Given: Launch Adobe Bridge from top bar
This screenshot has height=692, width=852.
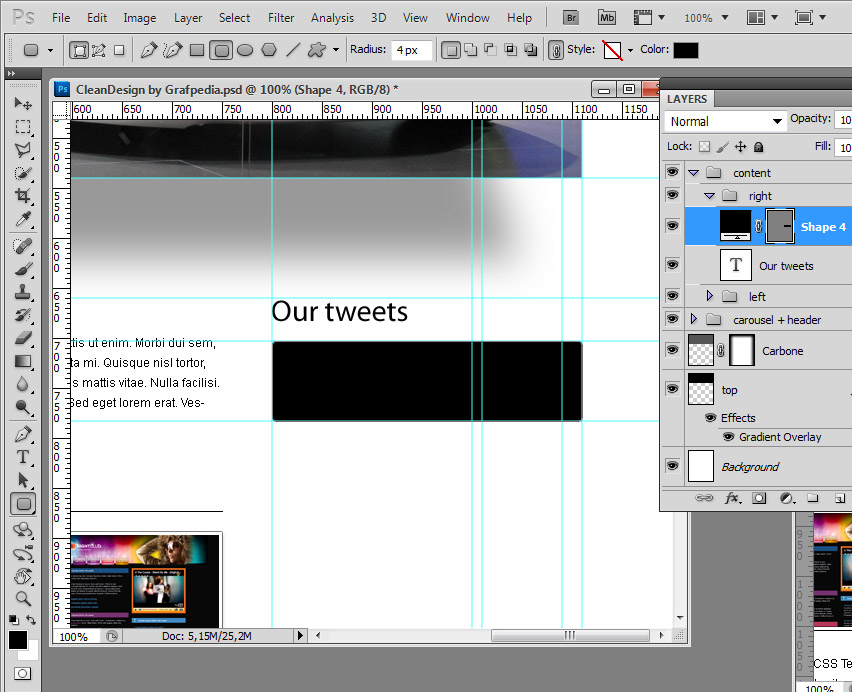Looking at the screenshot, I should 571,18.
